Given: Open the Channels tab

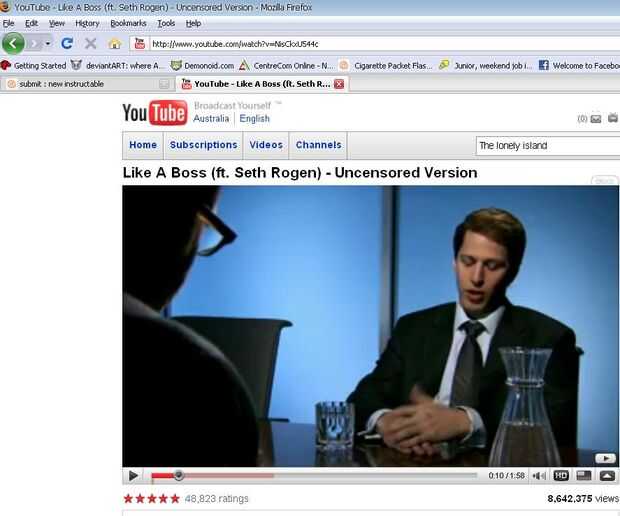Looking at the screenshot, I should 318,145.
